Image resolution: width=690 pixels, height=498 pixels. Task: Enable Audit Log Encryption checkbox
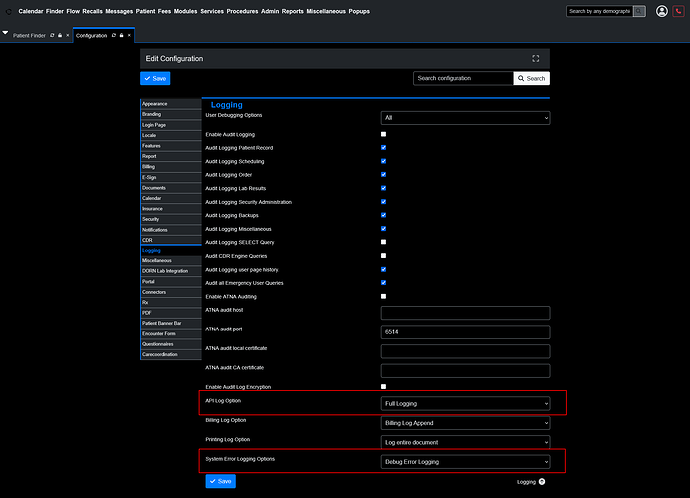pyautogui.click(x=383, y=387)
